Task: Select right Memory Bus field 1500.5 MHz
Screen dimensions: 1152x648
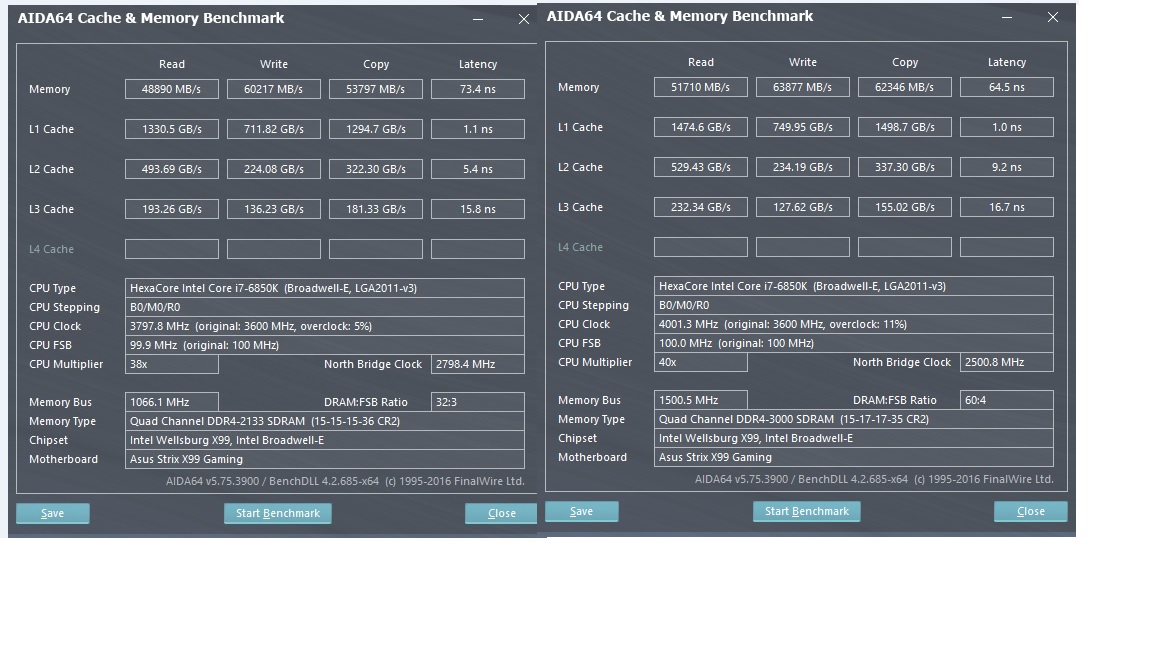Action: (701, 400)
